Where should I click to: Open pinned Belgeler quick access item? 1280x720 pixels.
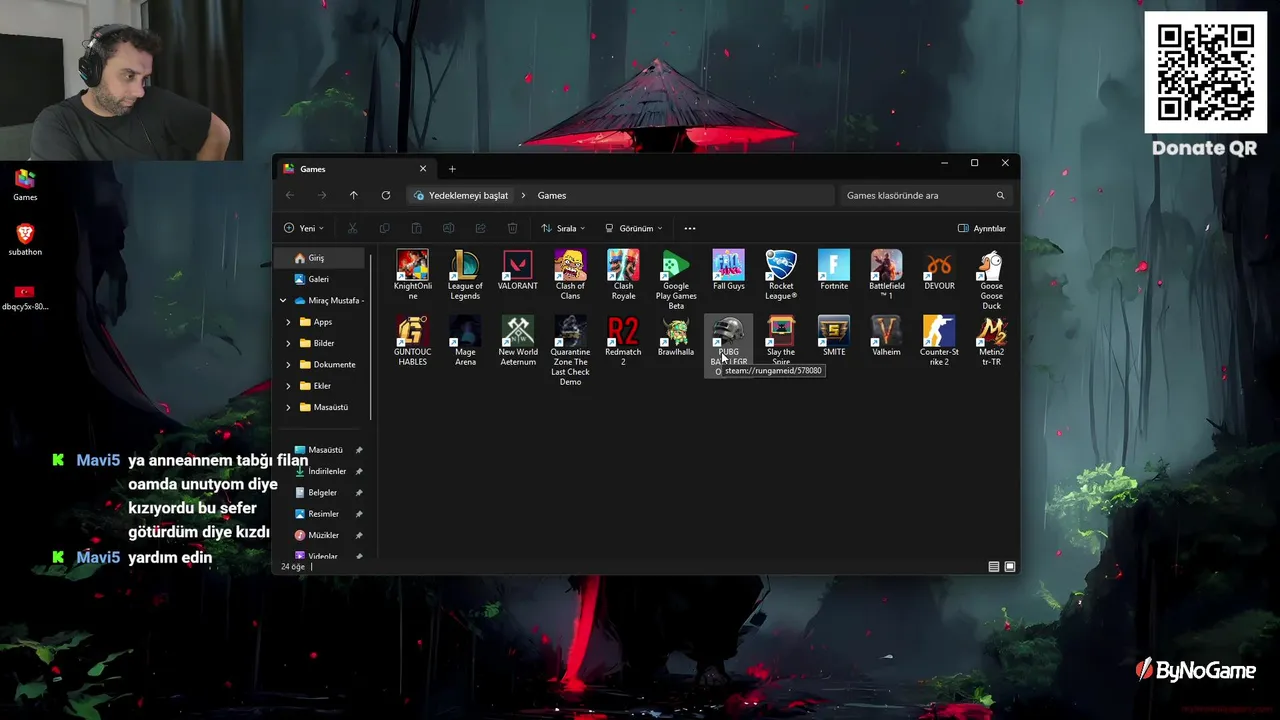pos(322,492)
